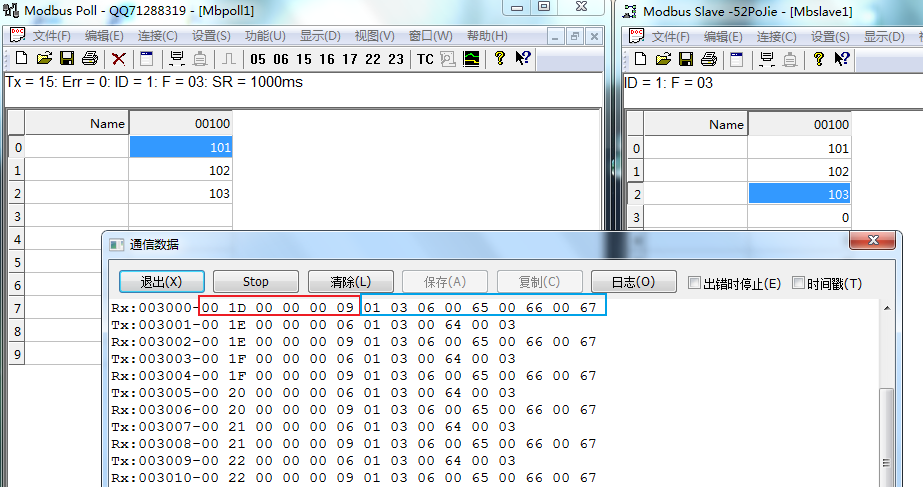Open 编辑(E) menu in Modbus Poll
Image resolution: width=923 pixels, height=487 pixels.
click(x=104, y=36)
